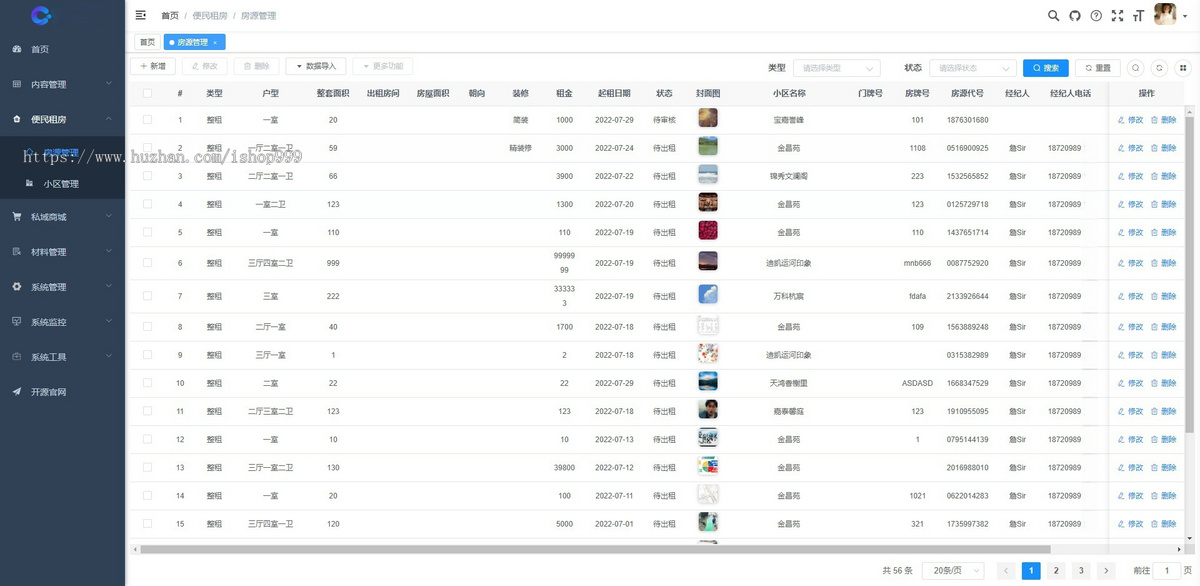Check the checkbox for row 11
The height and width of the screenshot is (586, 1200).
click(148, 411)
